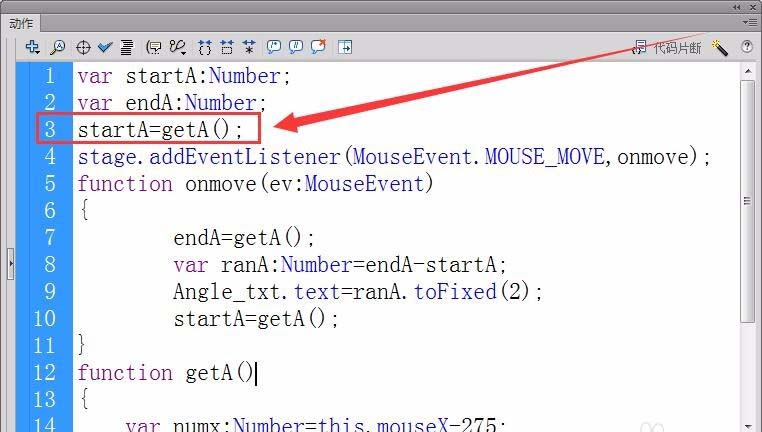Toggle Script Assist magic wand
The width and height of the screenshot is (762, 432).
click(x=719, y=48)
